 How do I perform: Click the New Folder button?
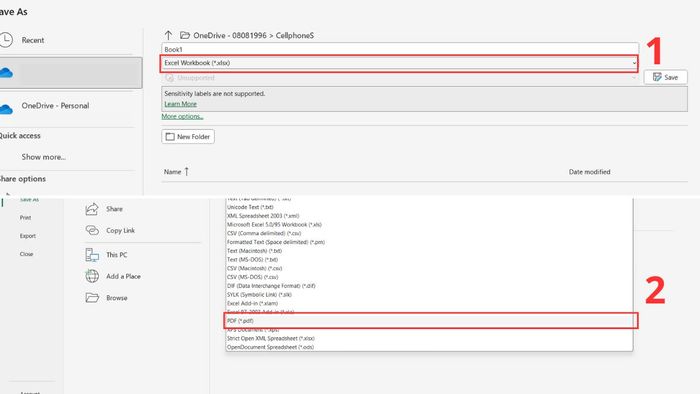pos(188,137)
